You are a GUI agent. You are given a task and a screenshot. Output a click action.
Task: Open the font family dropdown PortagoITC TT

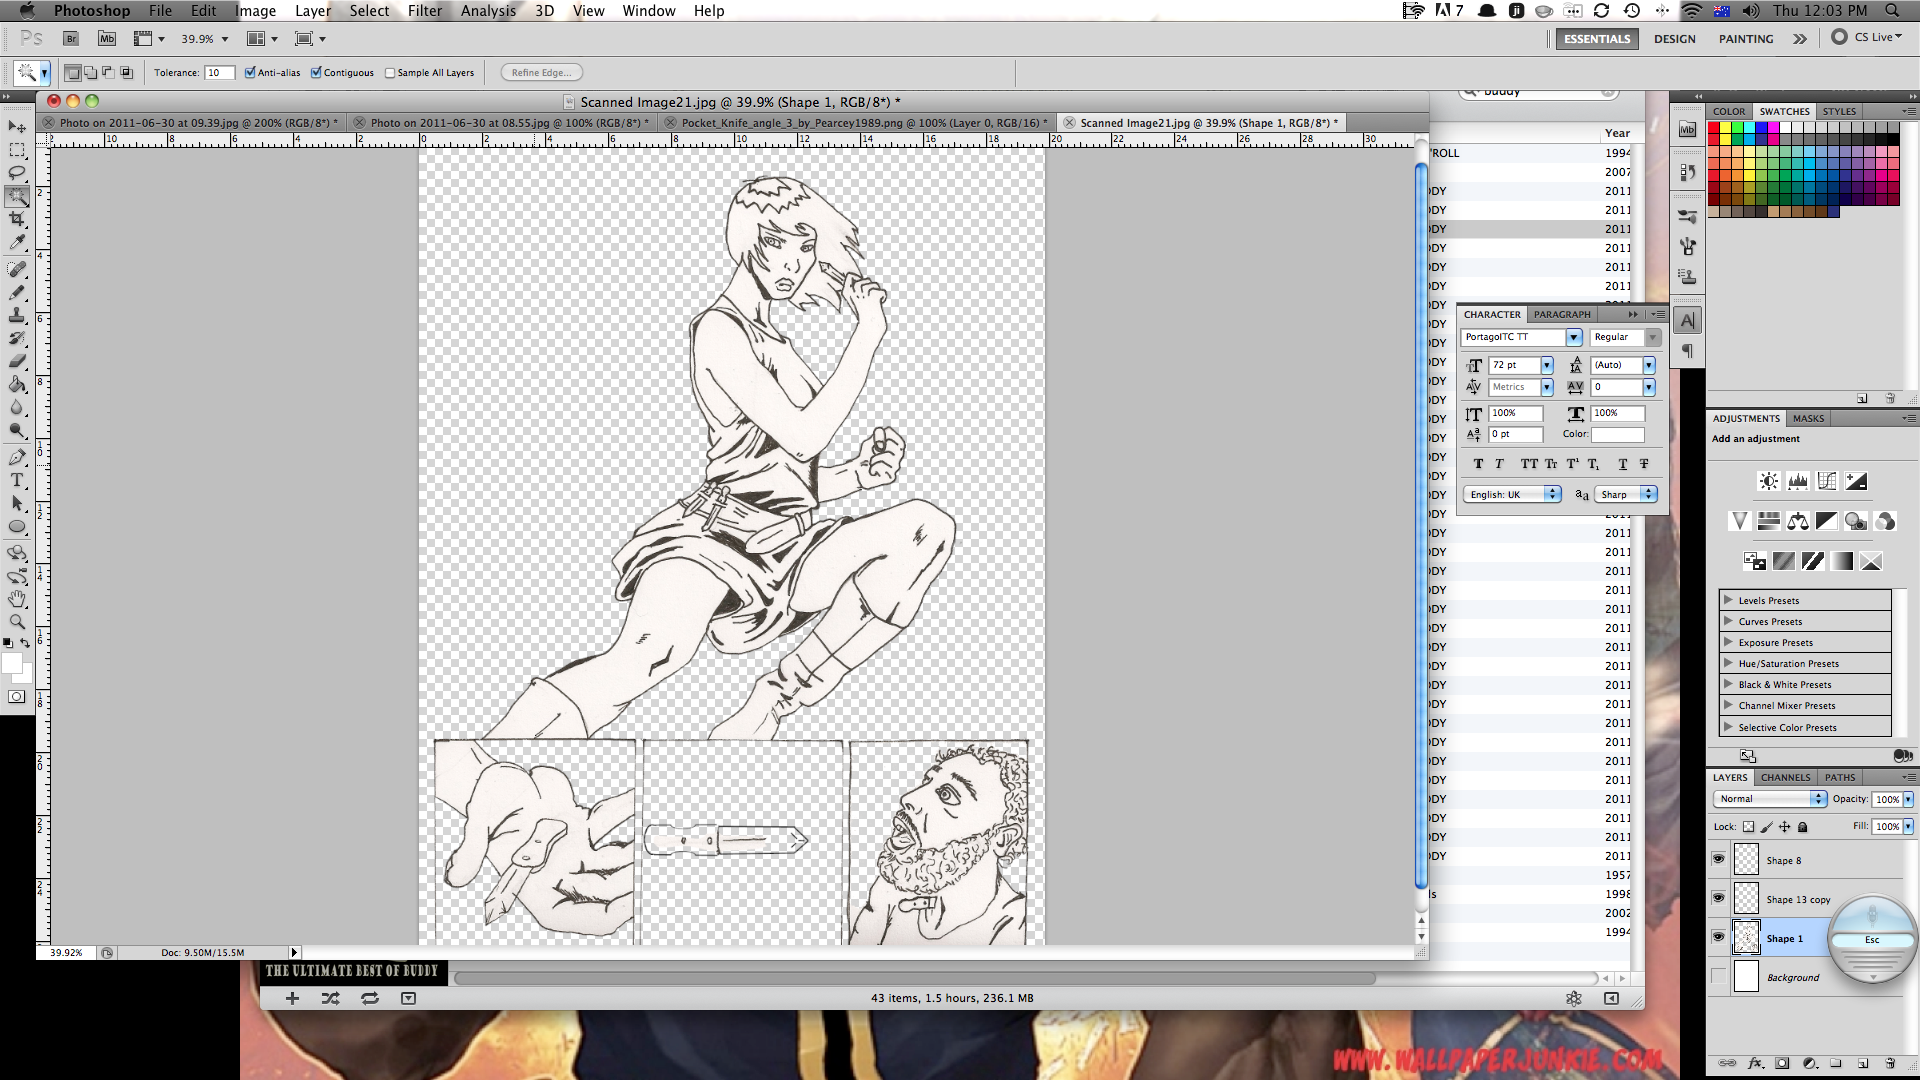click(1574, 337)
